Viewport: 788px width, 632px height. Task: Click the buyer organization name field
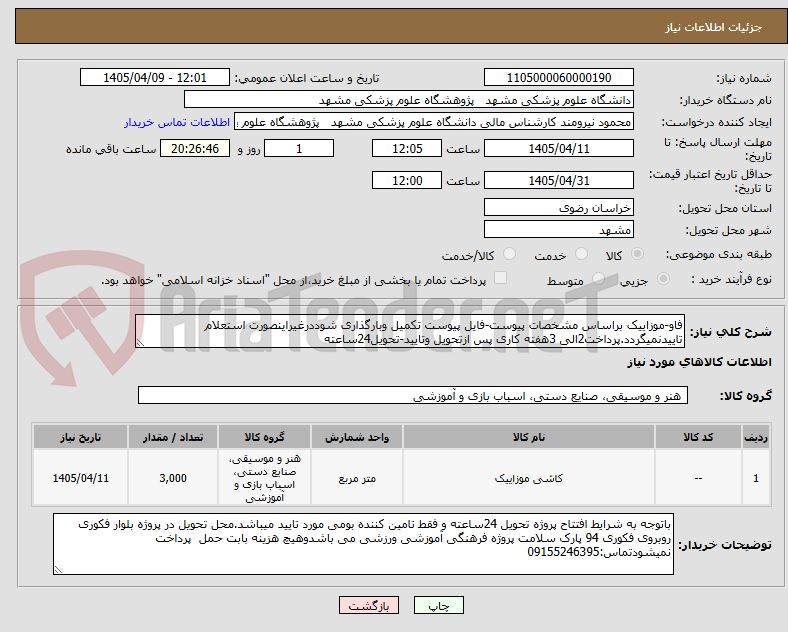coord(409,99)
